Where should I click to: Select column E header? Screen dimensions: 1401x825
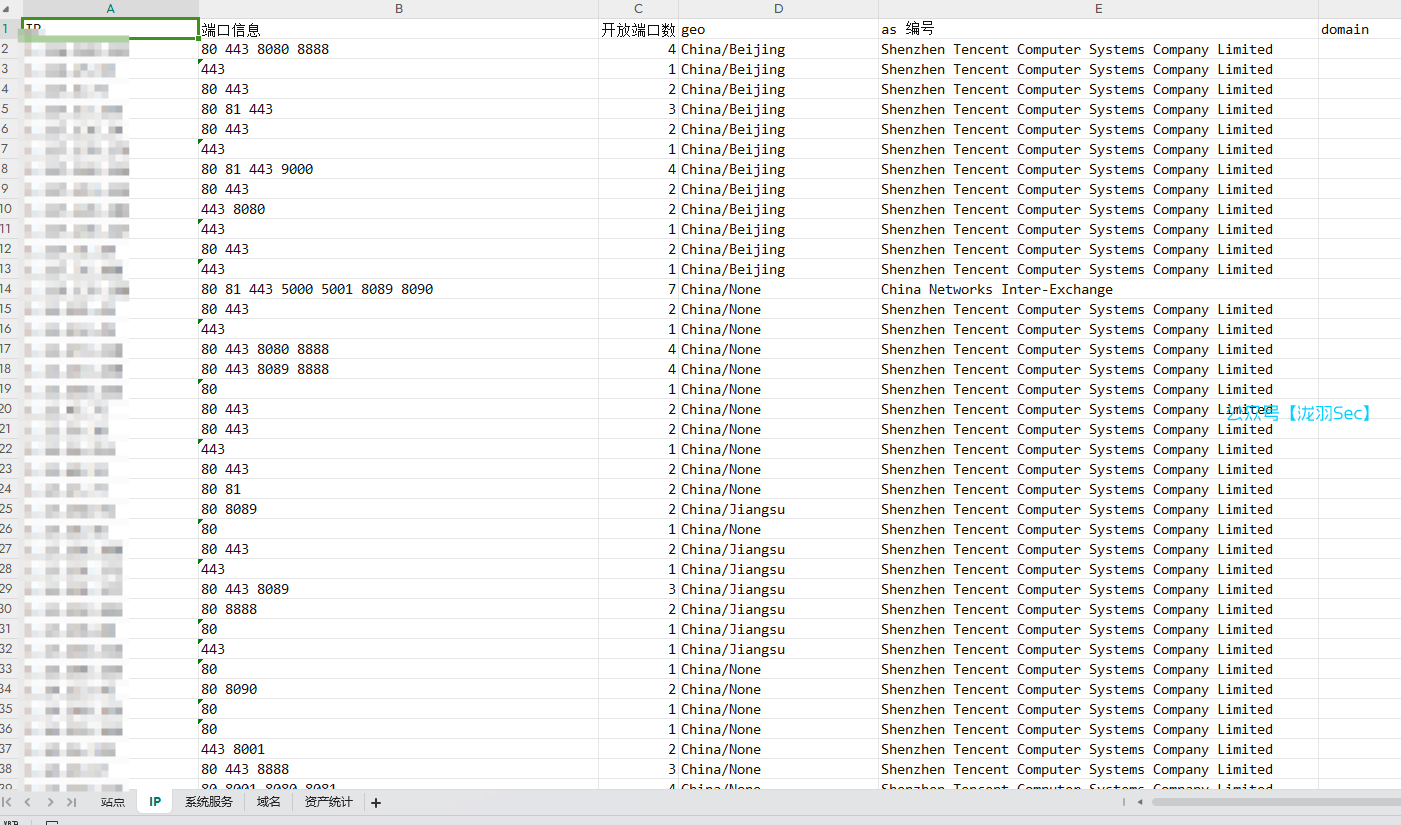pos(1098,9)
